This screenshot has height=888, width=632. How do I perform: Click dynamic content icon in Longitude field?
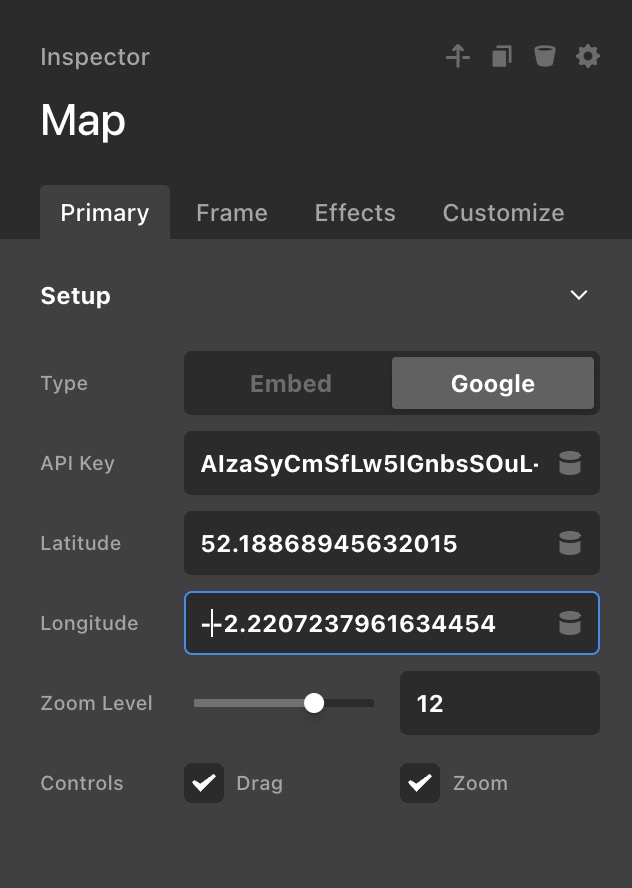[x=569, y=623]
